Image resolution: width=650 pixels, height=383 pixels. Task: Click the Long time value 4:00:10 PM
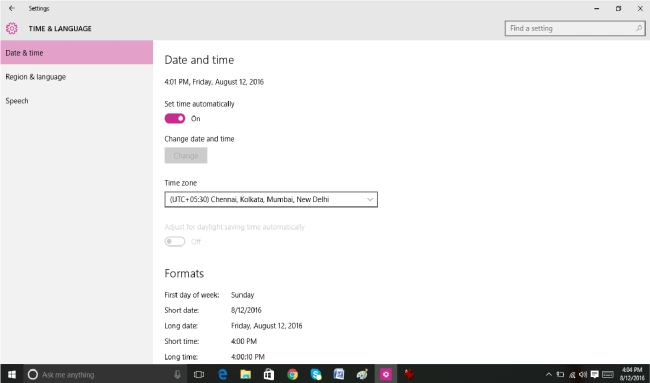(247, 357)
